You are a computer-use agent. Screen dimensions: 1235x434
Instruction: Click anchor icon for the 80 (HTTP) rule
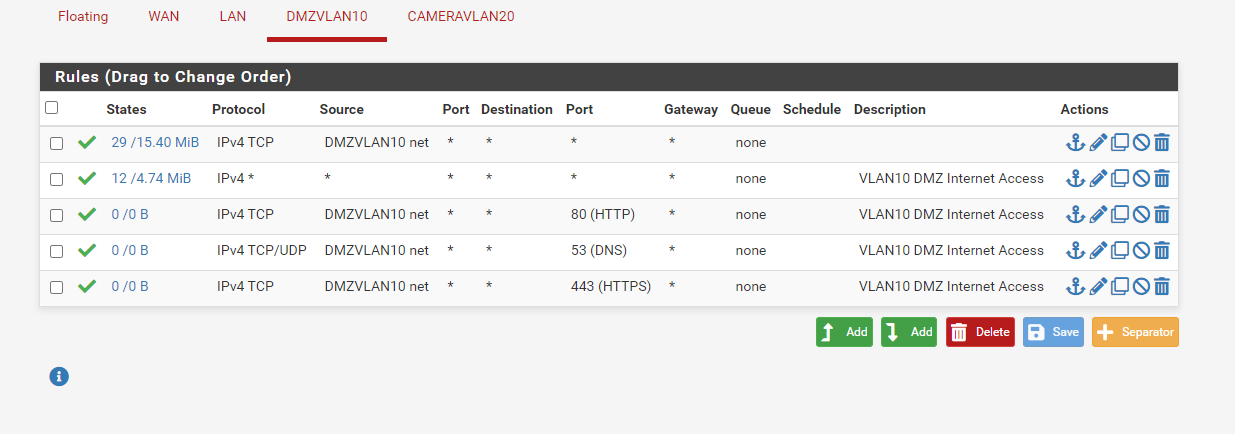click(1075, 215)
